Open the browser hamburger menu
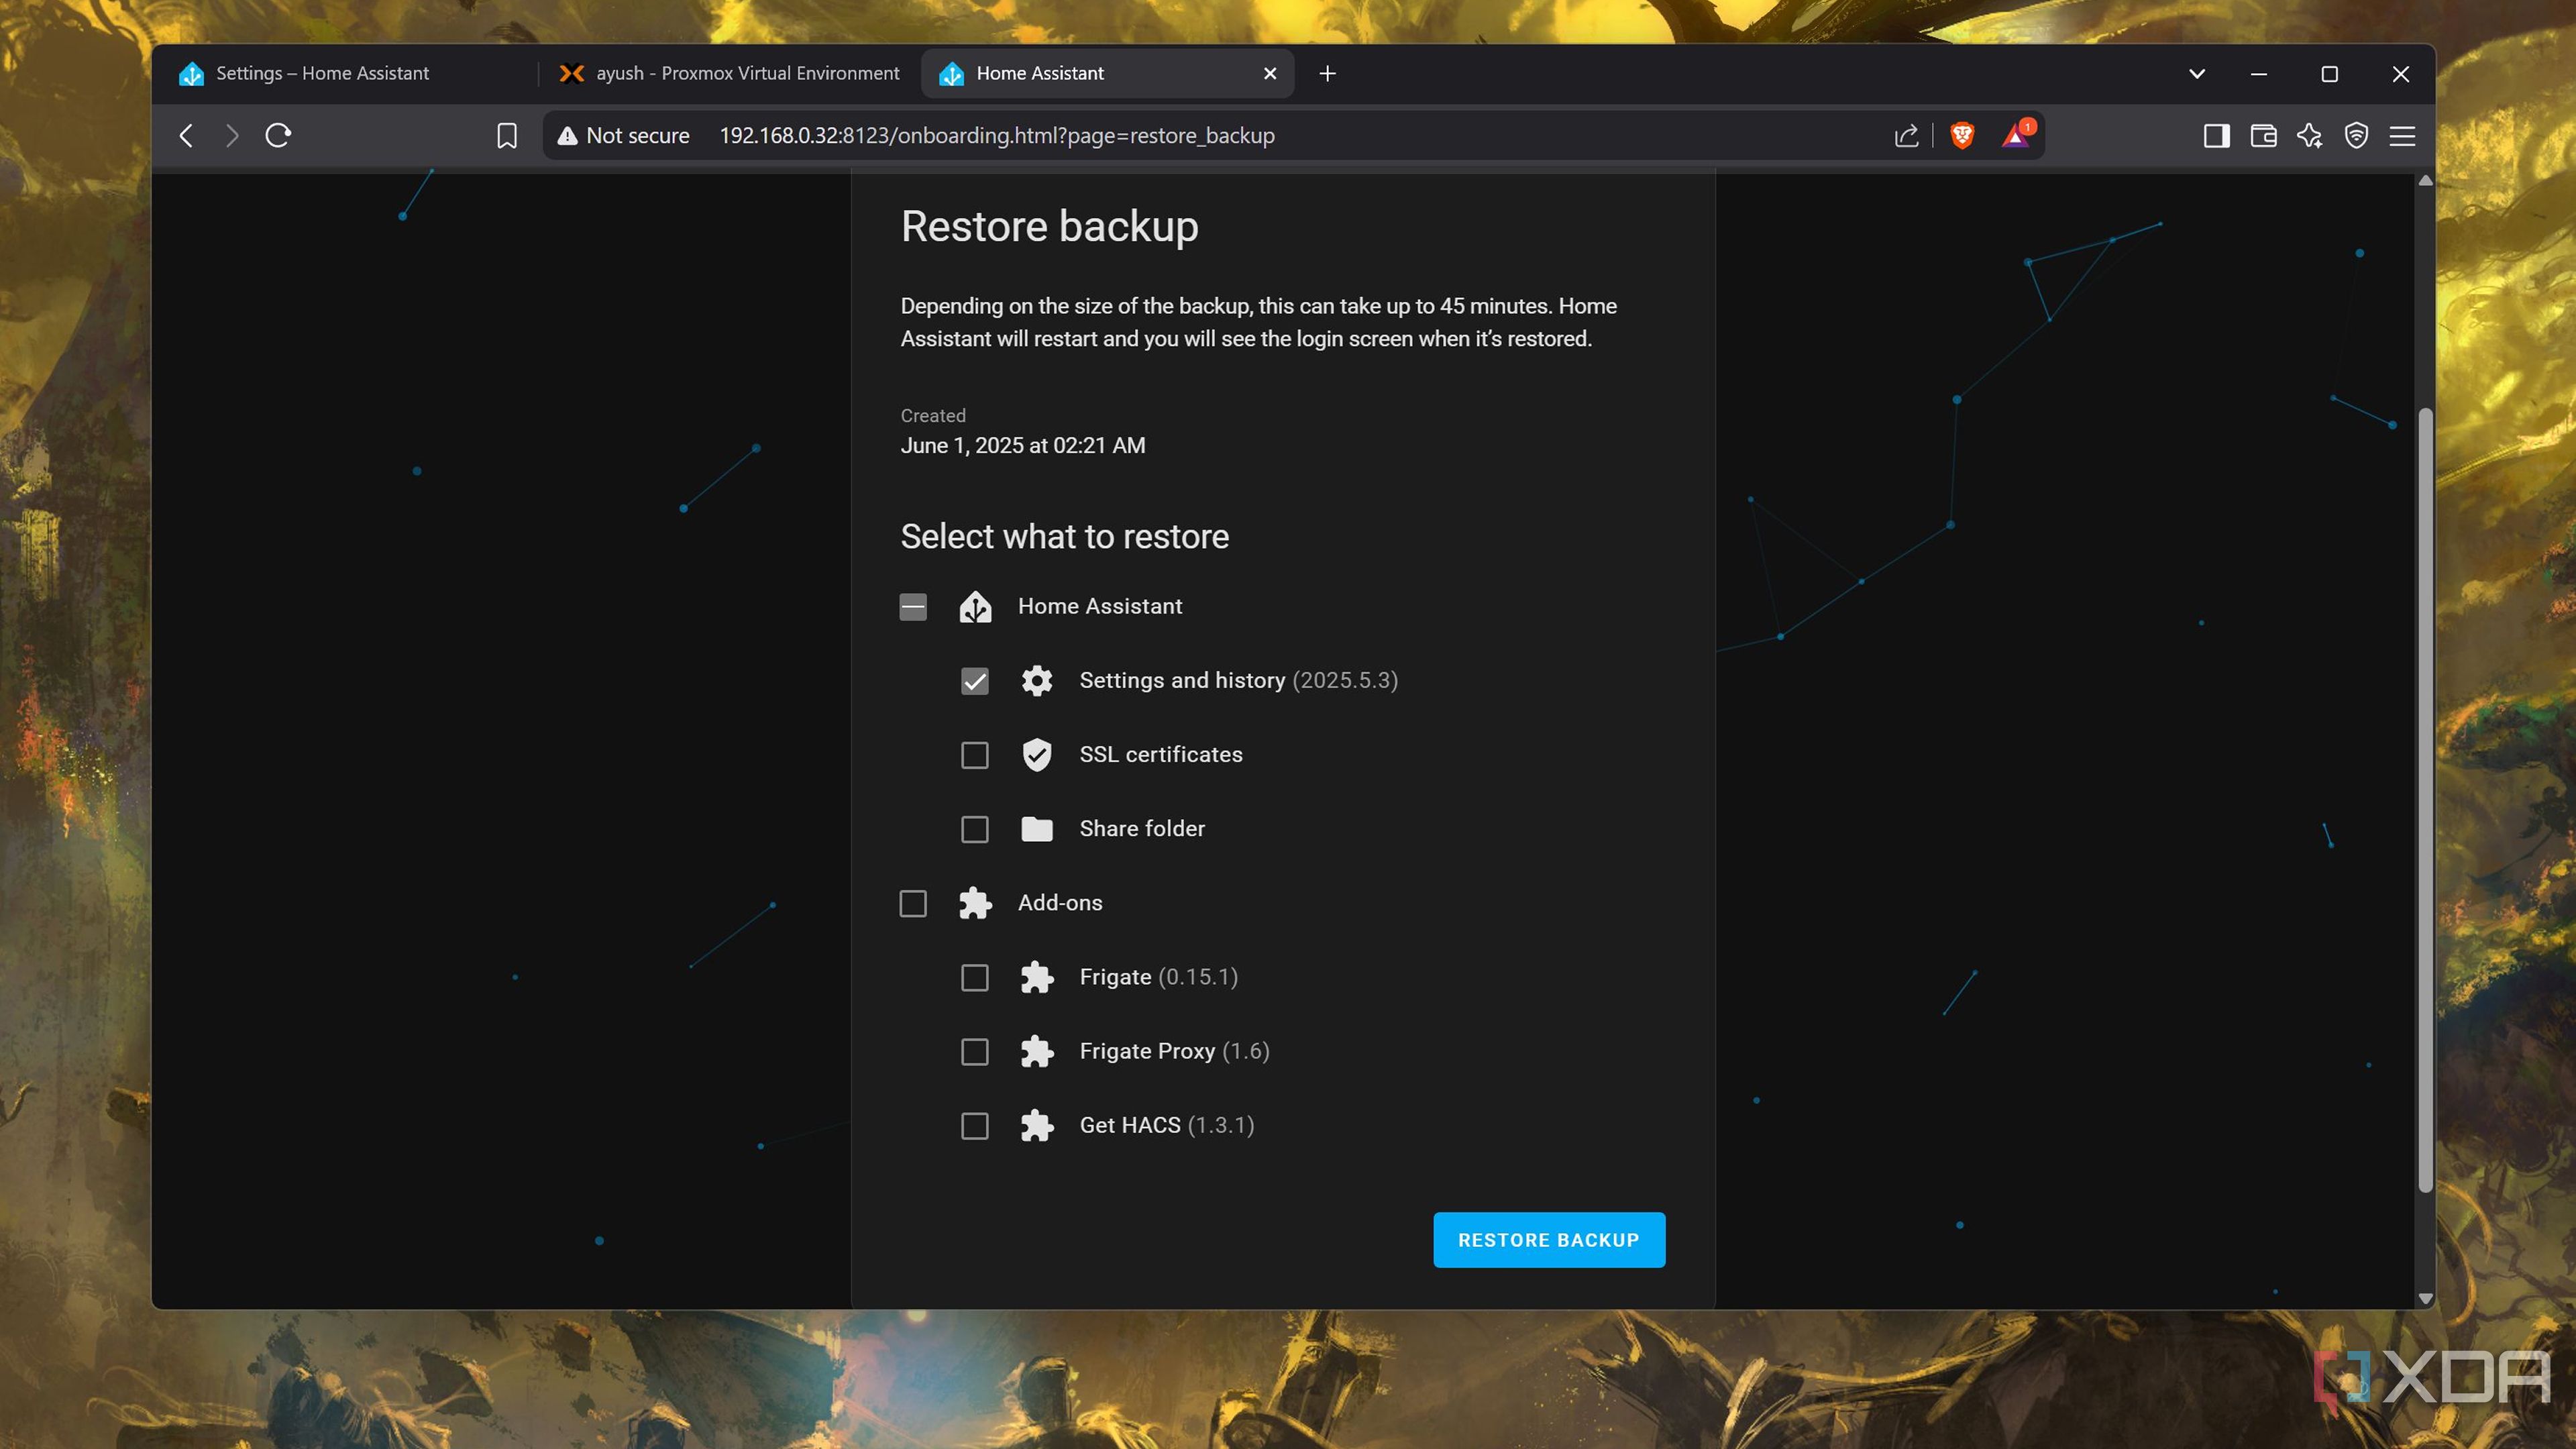 [2402, 136]
